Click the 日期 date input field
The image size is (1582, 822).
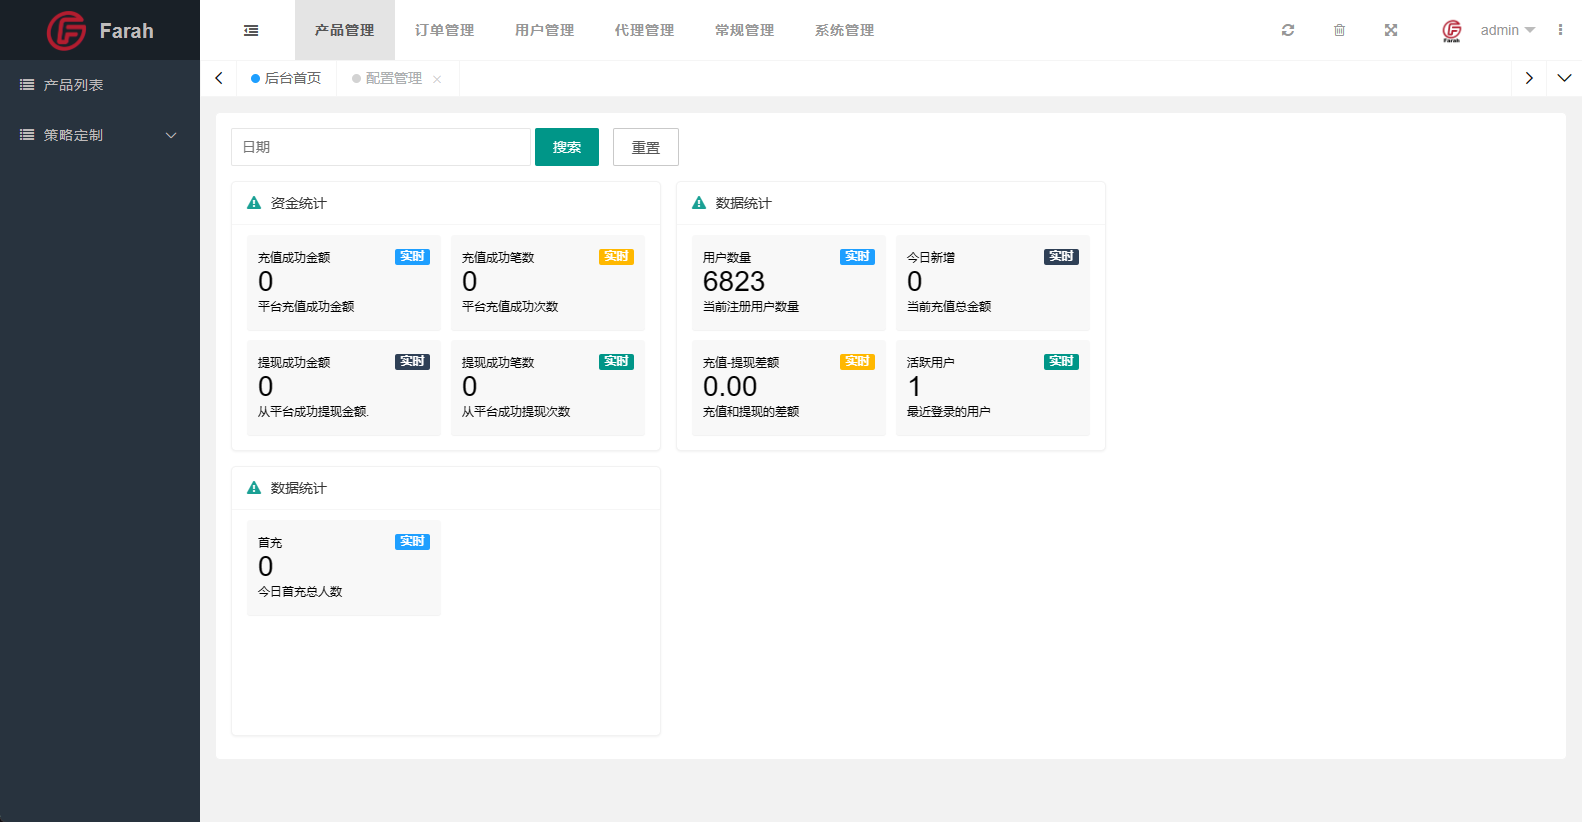pyautogui.click(x=380, y=147)
